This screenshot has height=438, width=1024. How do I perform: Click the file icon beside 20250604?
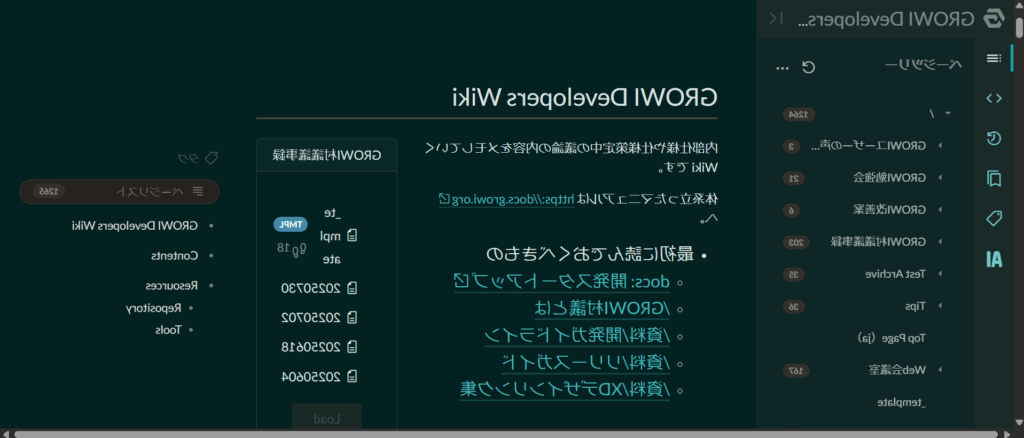(353, 377)
